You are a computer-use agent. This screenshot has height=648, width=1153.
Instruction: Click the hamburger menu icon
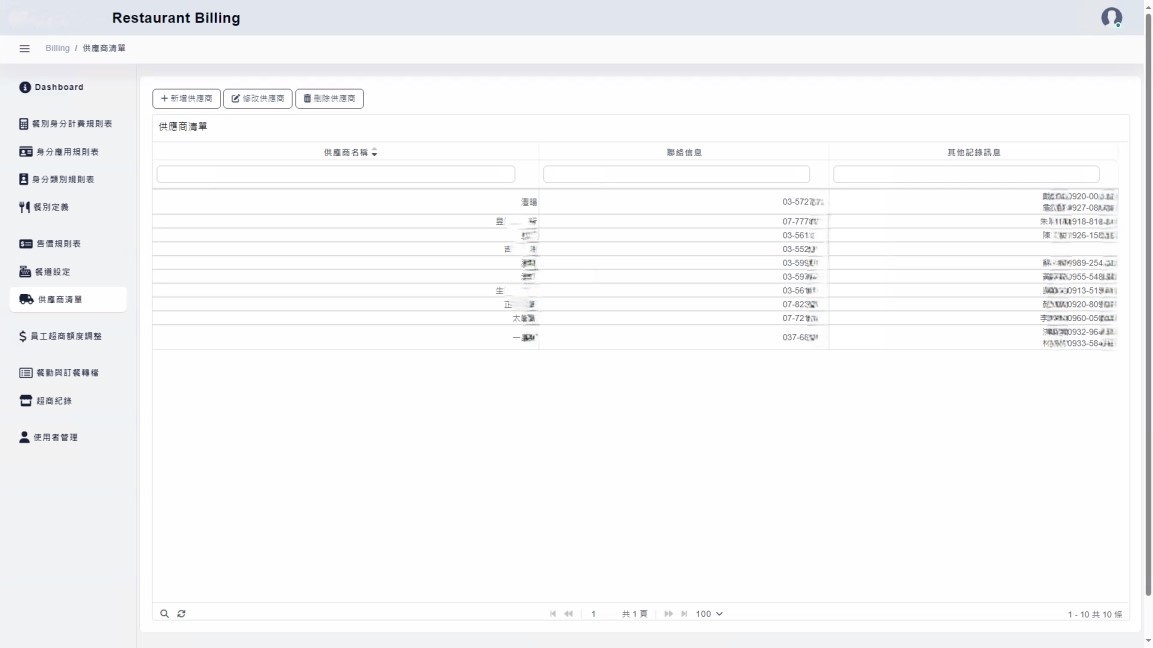[x=25, y=48]
